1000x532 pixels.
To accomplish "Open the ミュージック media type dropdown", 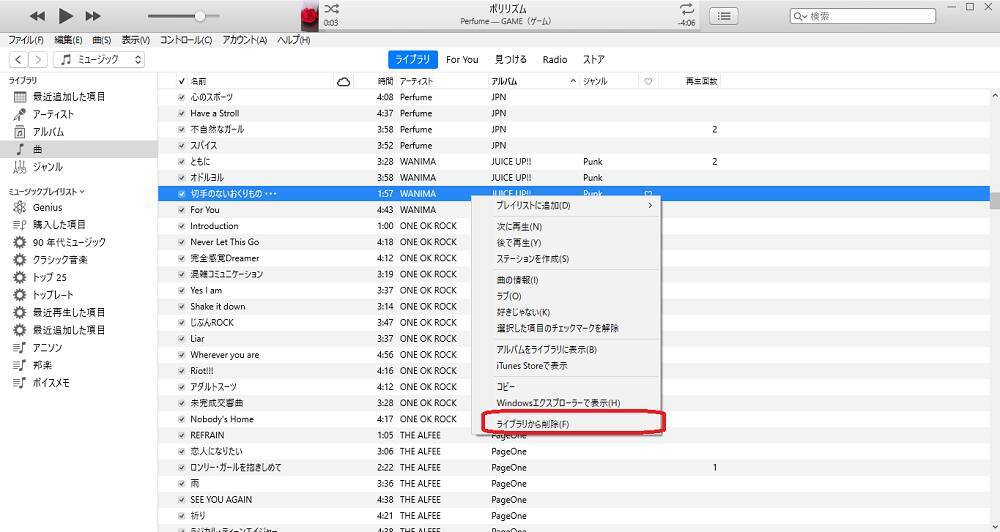I will click(x=100, y=60).
